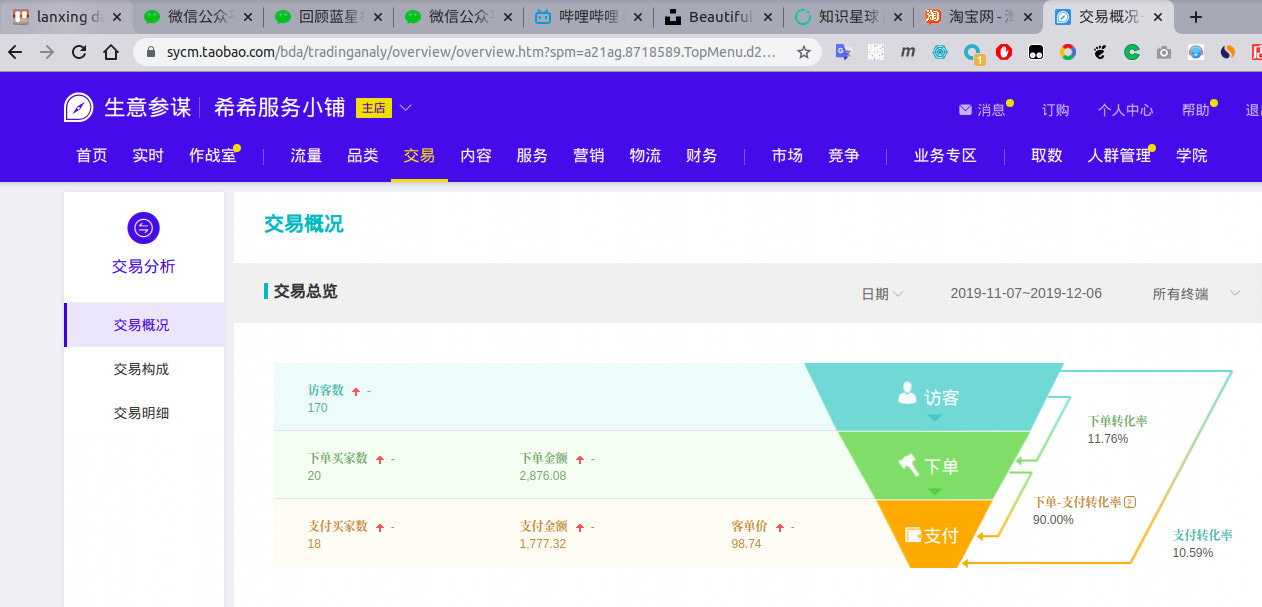Image resolution: width=1262 pixels, height=607 pixels.
Task: Open the 日期 dropdown
Action: [882, 293]
